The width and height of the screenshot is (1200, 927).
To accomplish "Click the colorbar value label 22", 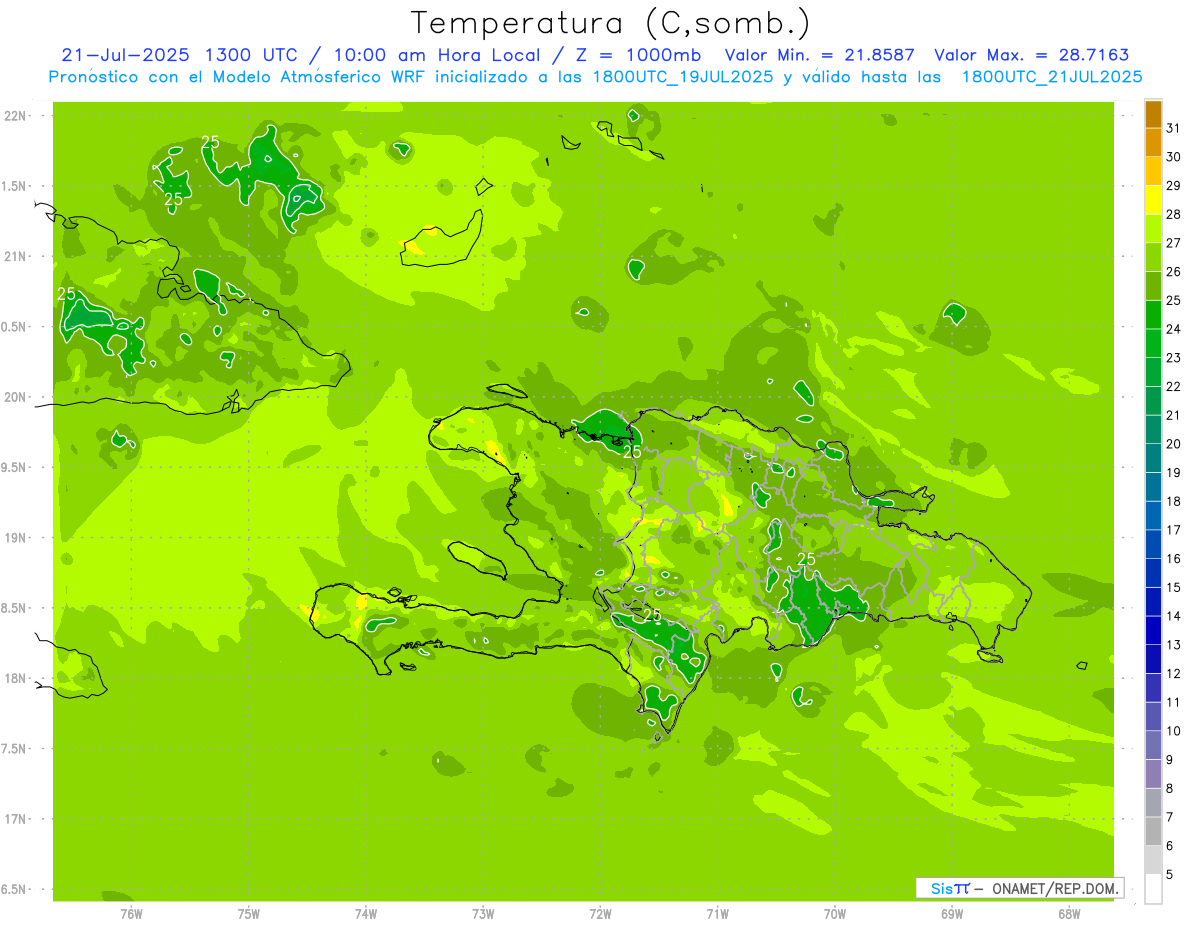I will coord(1174,386).
